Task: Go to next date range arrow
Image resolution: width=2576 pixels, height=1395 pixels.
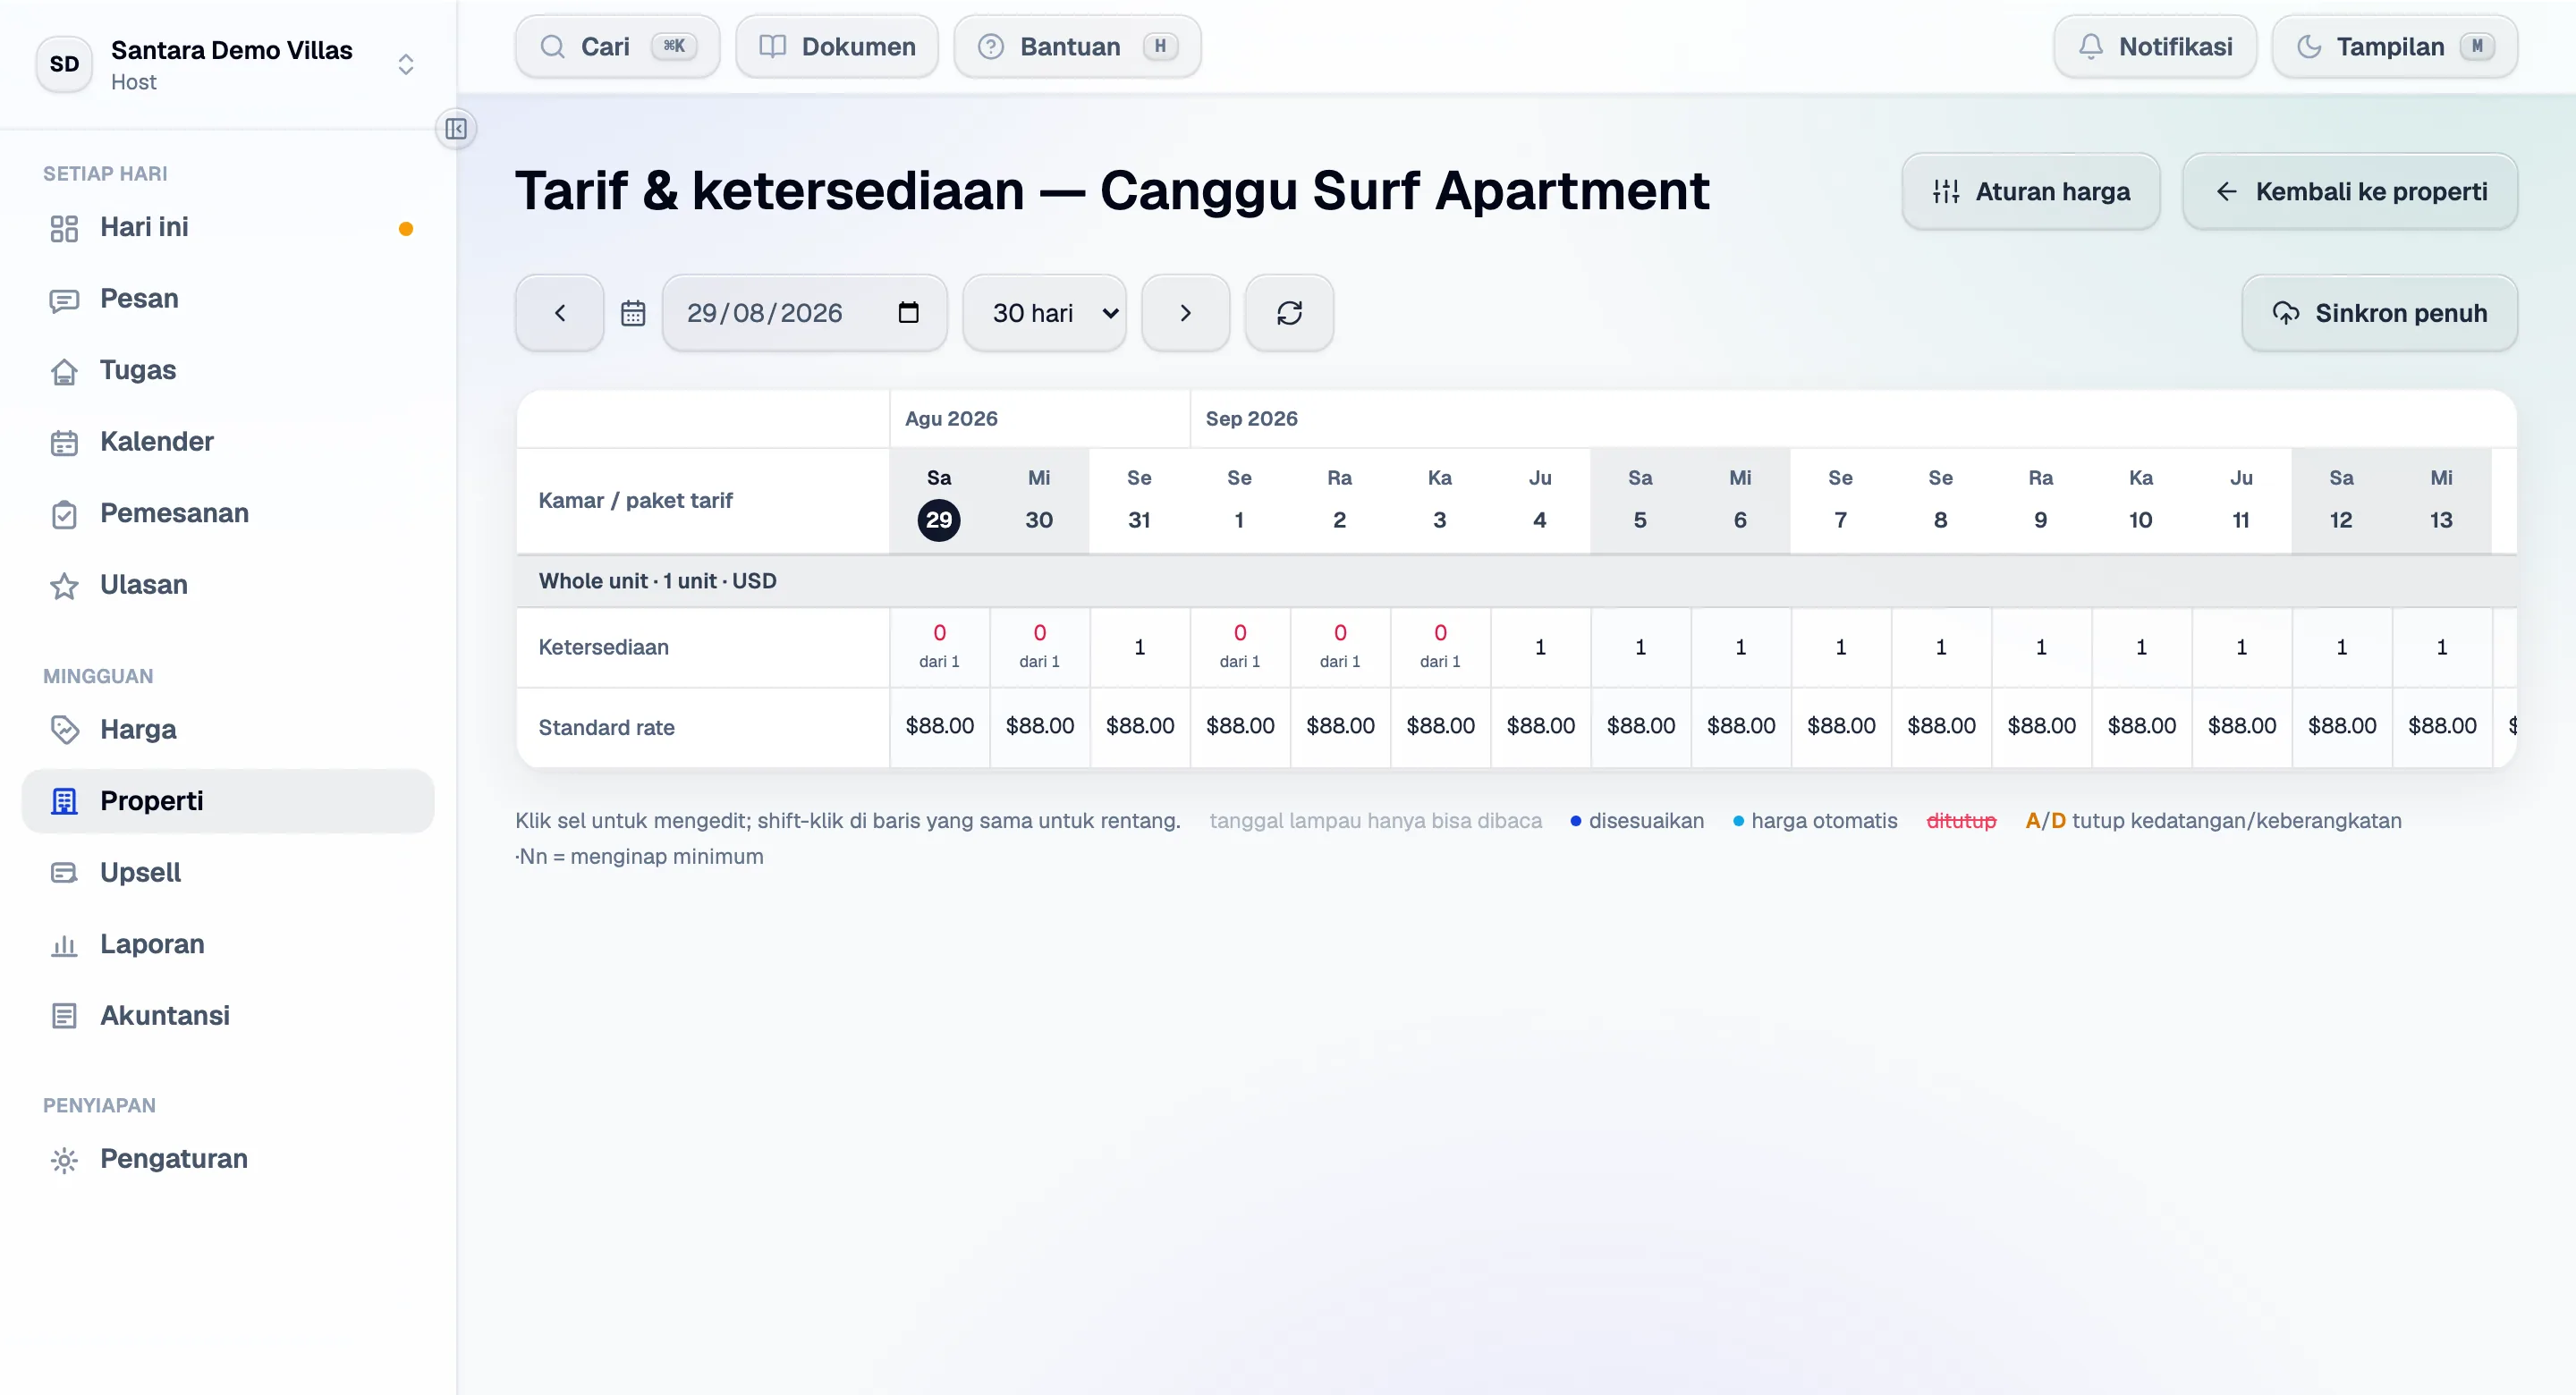Action: click(1185, 313)
